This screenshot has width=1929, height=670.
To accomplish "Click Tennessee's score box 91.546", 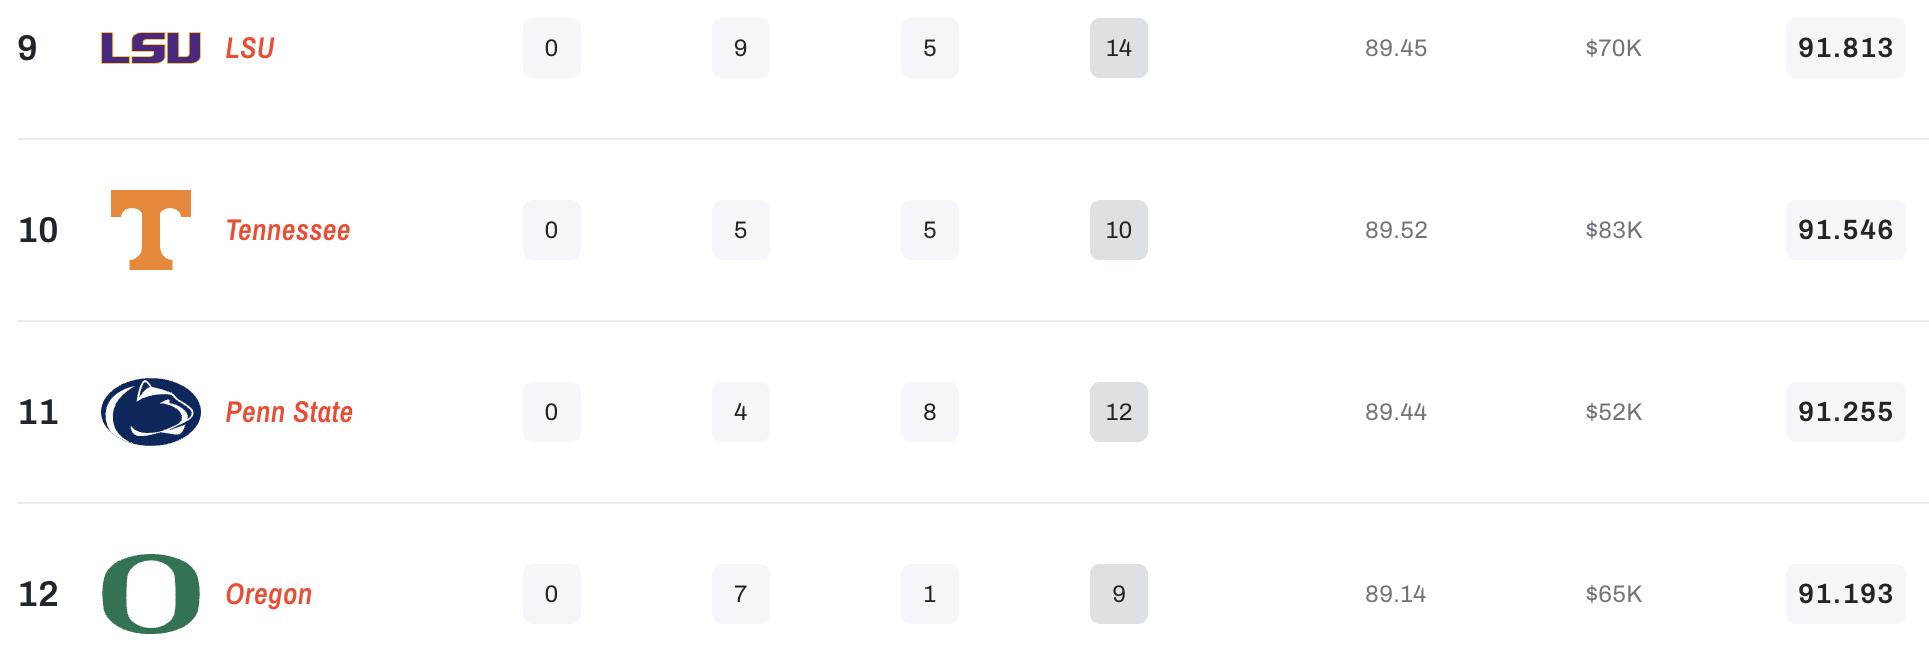I will pyautogui.click(x=1846, y=230).
